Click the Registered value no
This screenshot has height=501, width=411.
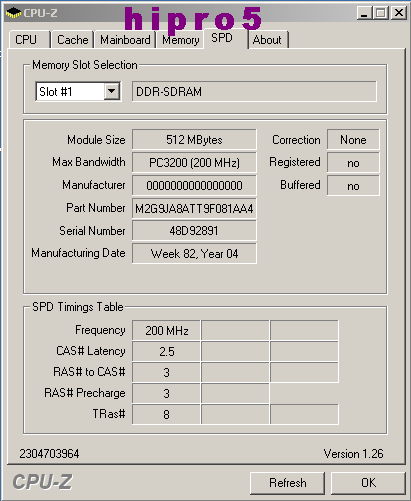(353, 163)
